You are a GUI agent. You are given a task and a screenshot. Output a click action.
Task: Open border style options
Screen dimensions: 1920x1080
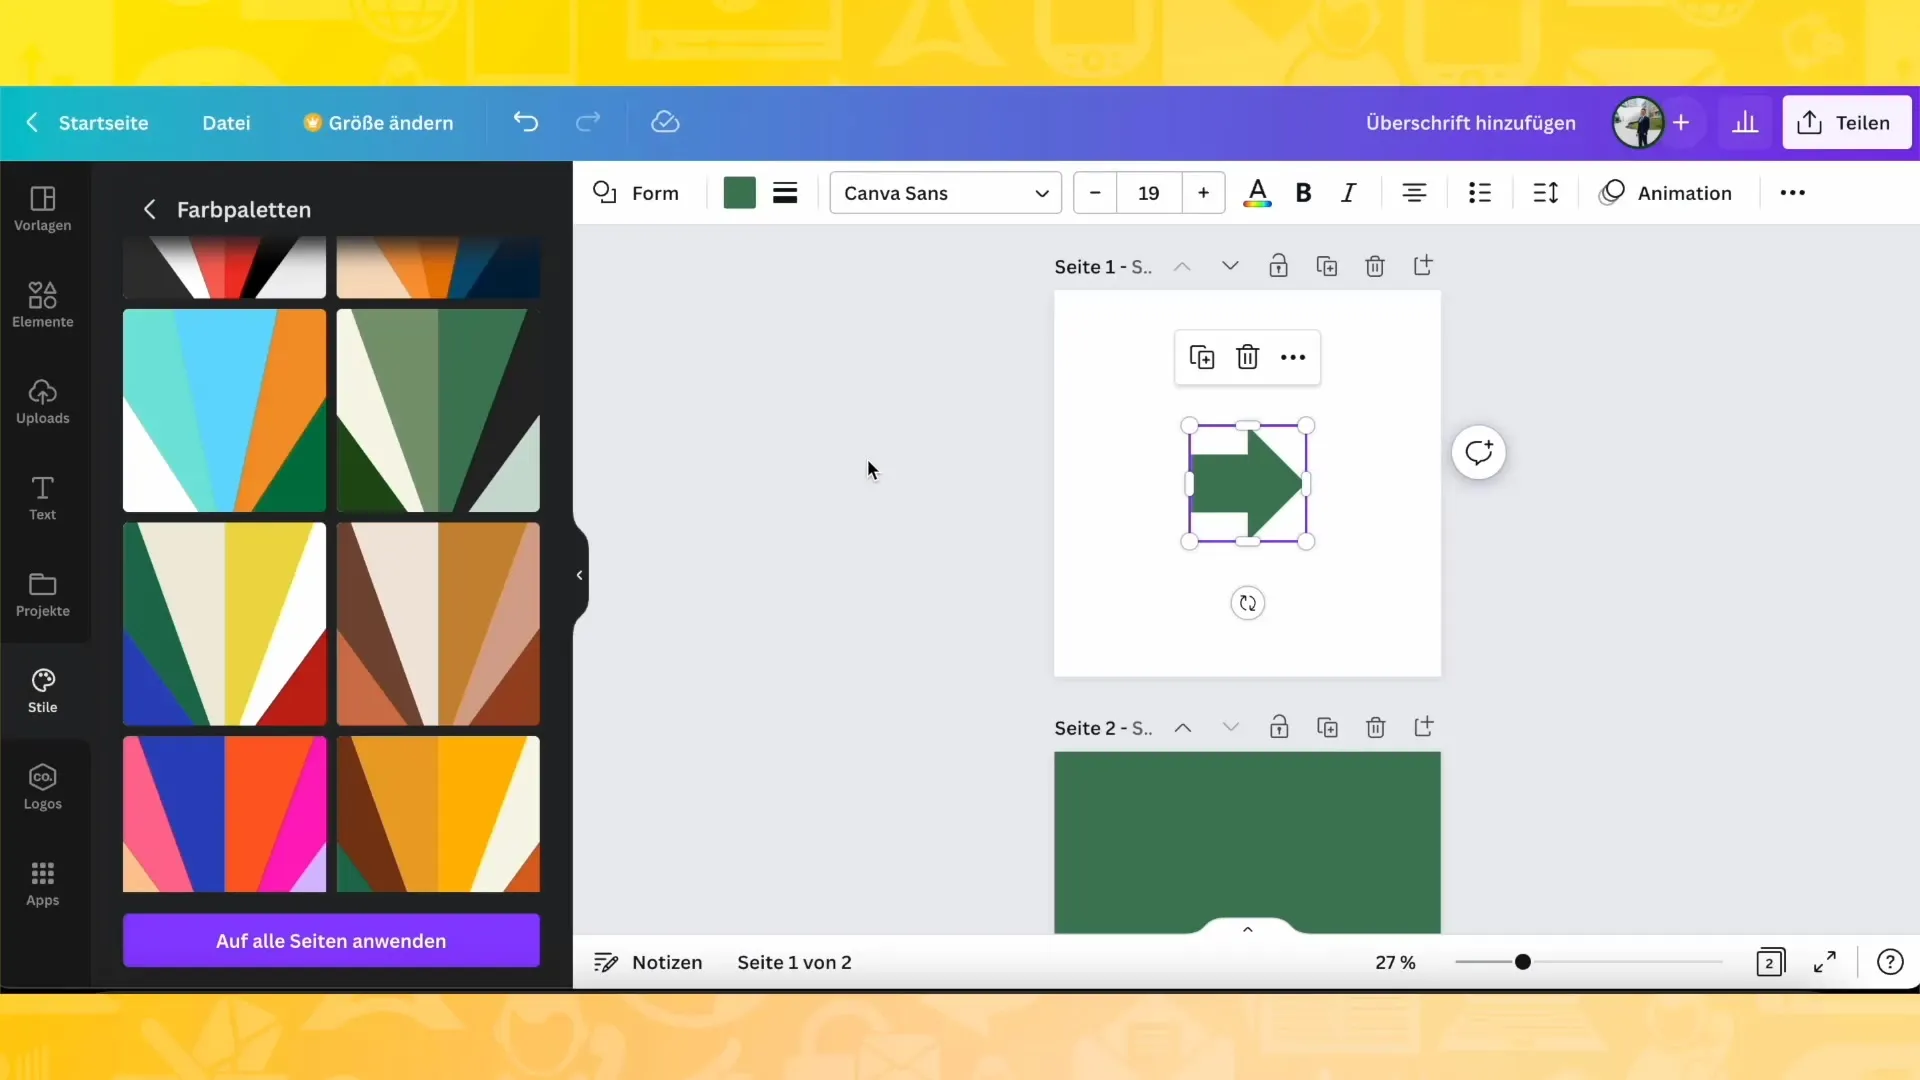point(785,193)
